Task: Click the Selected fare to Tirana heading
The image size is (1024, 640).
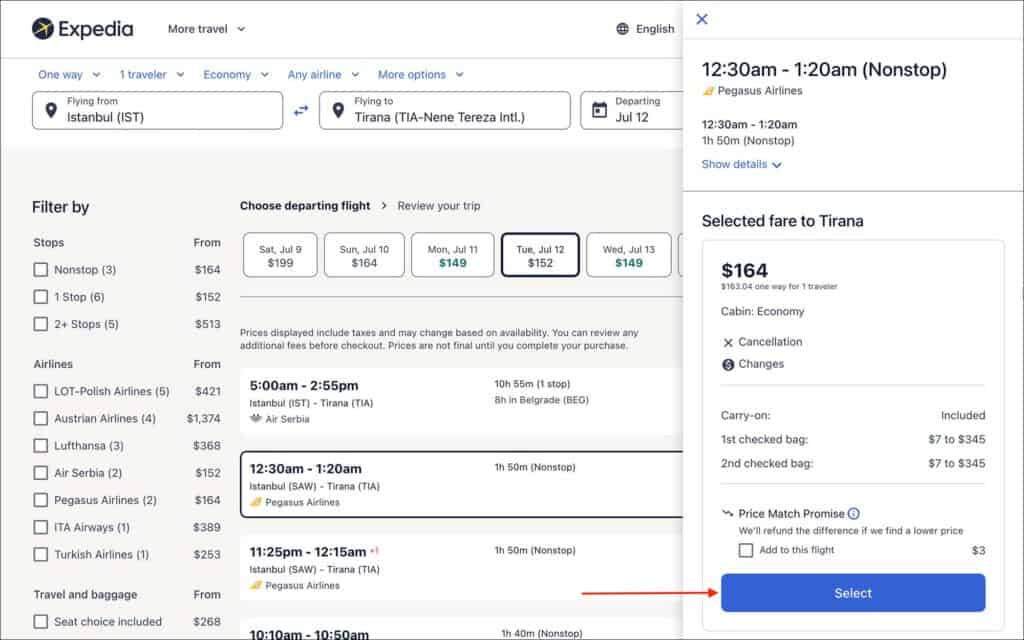Action: (782, 221)
